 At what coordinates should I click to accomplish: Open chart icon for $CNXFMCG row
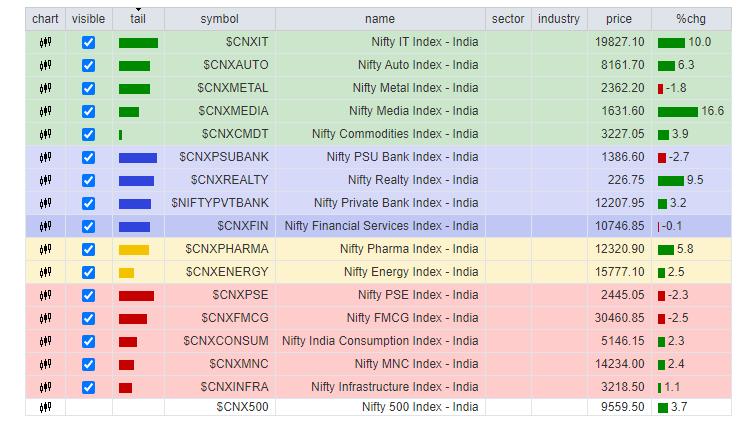coord(45,318)
